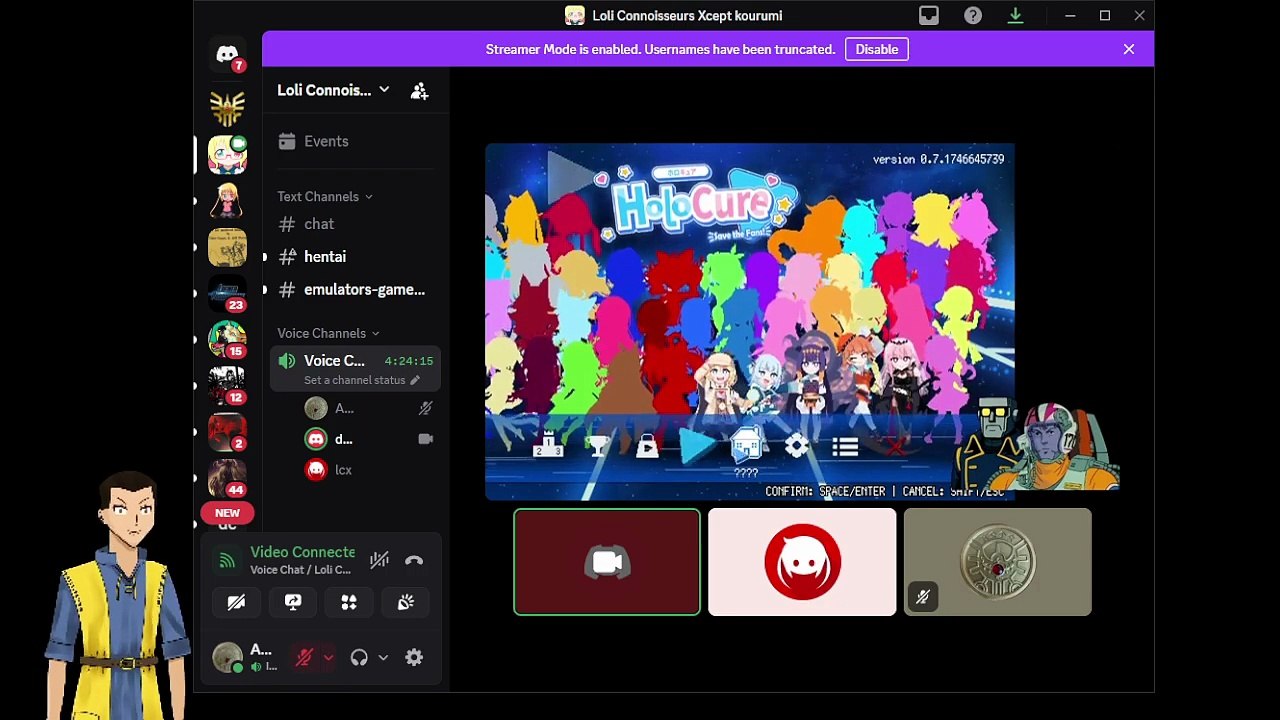Image resolution: width=1280 pixels, height=720 pixels.
Task: Select the muted coin avatar participant tile
Action: (997, 562)
